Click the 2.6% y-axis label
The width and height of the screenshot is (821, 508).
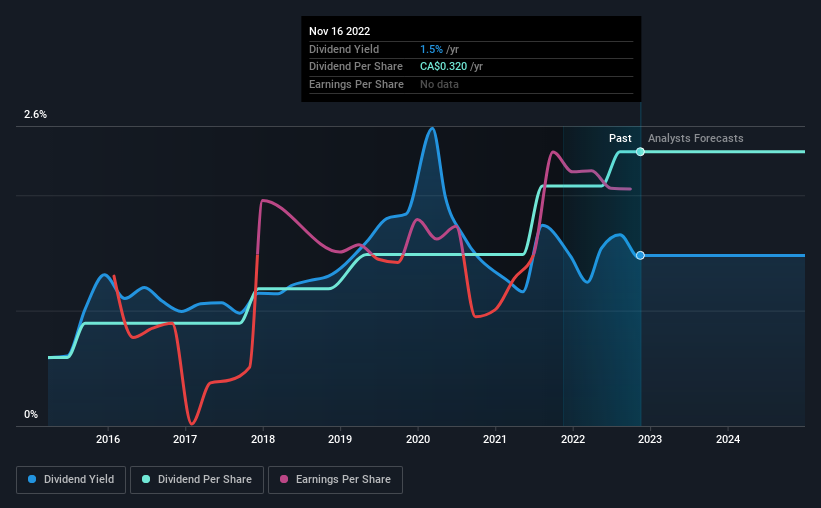[x=35, y=114]
